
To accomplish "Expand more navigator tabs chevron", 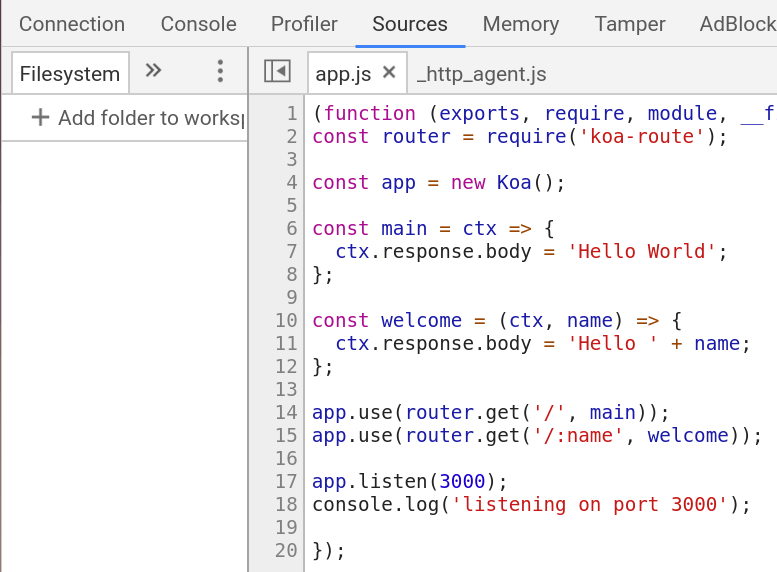I will 153,70.
